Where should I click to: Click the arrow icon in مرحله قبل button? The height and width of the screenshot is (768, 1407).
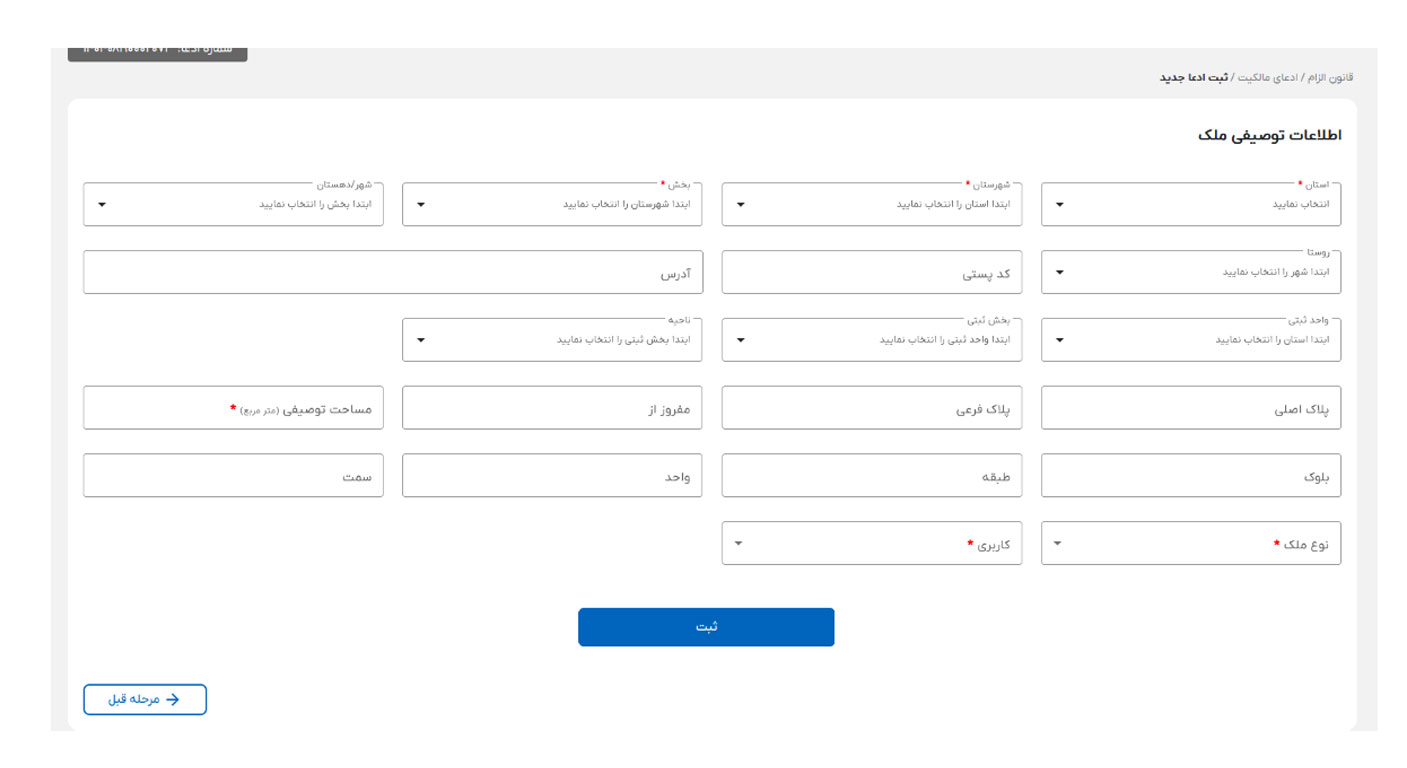(172, 700)
